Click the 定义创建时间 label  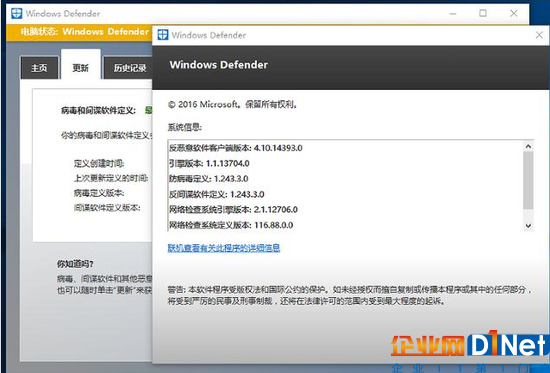[99, 164]
